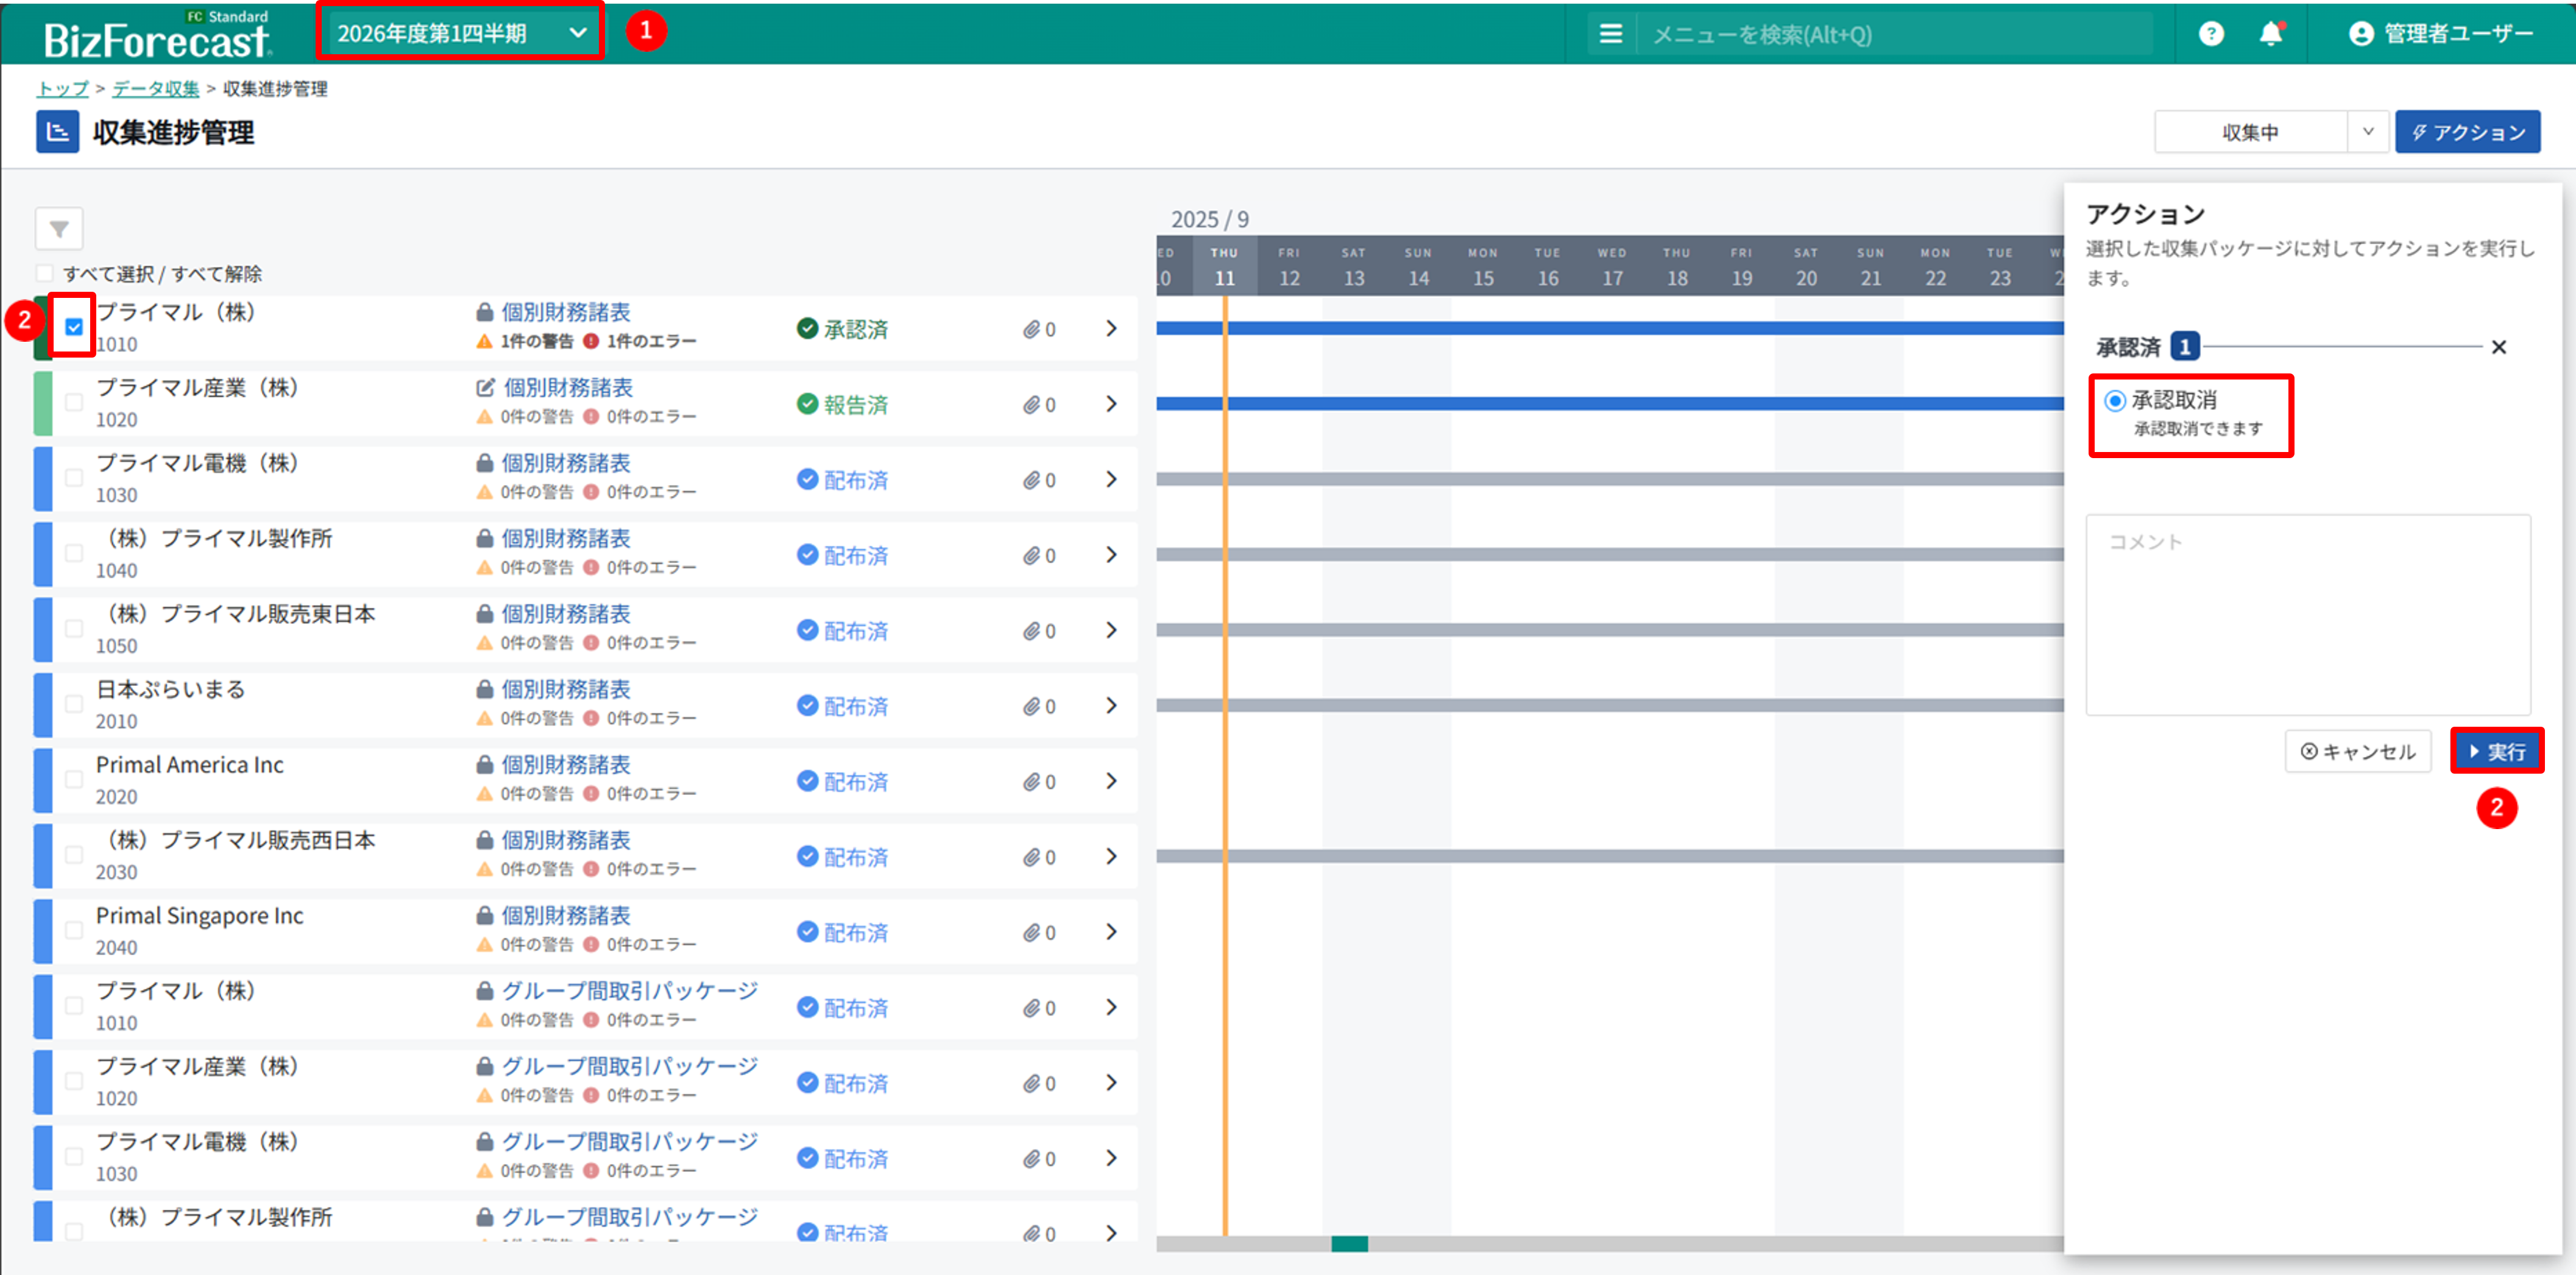
Task: Click the filter funnel icon
Action: (x=59, y=229)
